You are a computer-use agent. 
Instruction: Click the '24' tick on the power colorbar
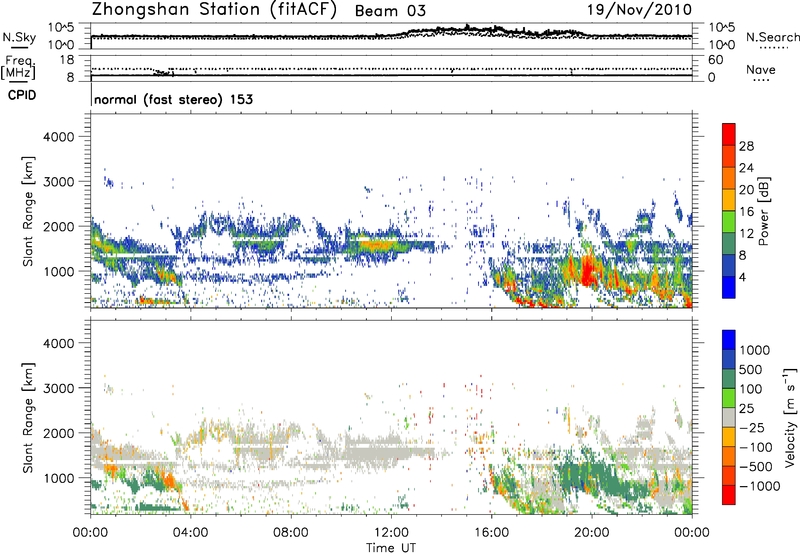746,168
